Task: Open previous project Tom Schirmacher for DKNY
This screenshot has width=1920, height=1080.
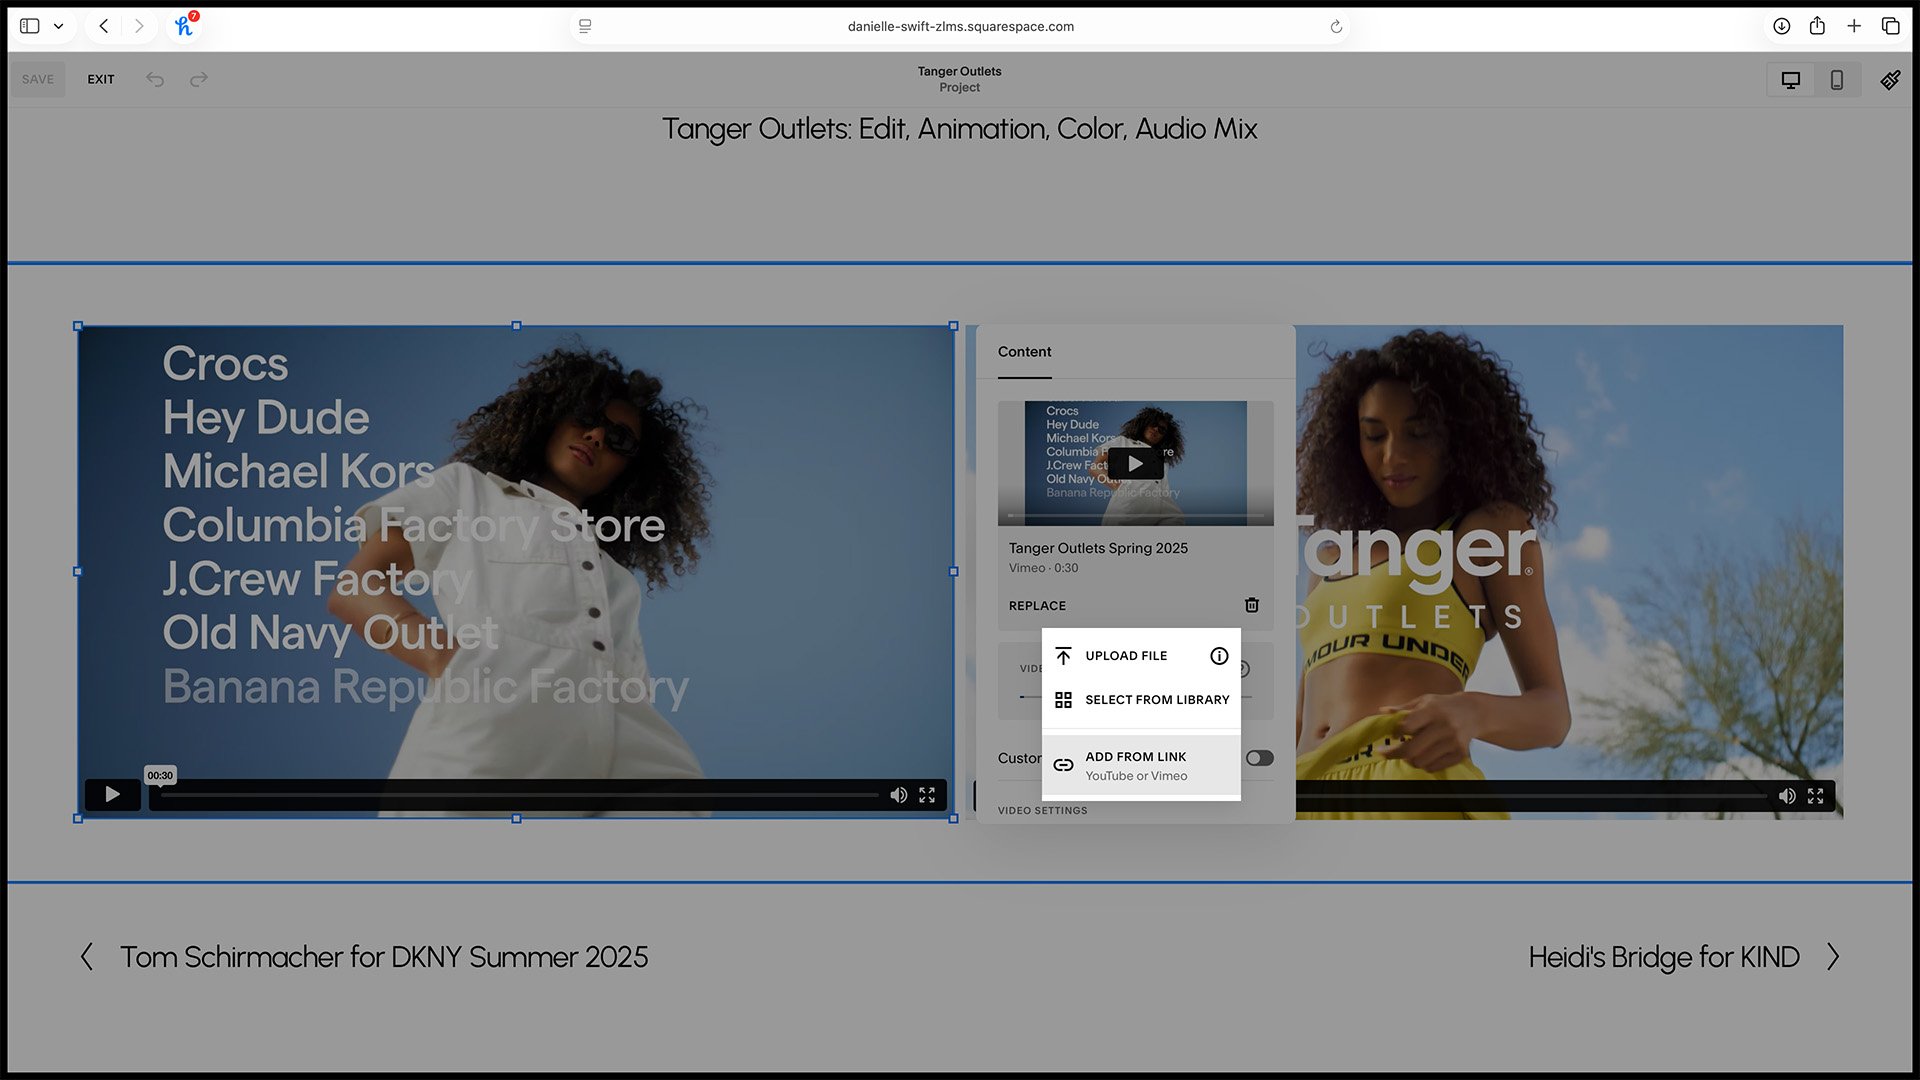Action: click(384, 957)
